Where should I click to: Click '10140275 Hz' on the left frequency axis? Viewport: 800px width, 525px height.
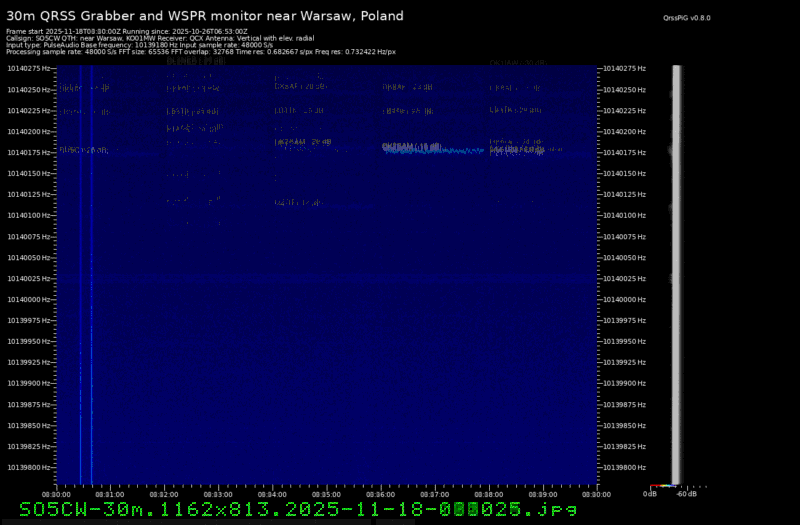[x=29, y=68]
